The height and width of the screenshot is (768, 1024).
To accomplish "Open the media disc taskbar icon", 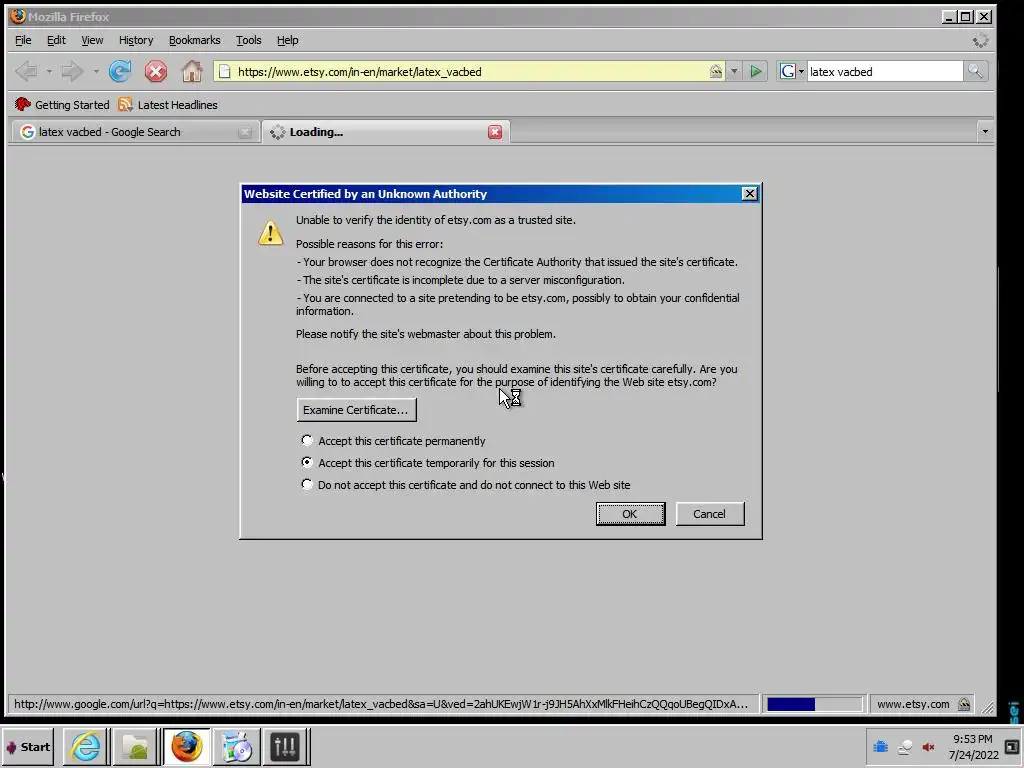I will (x=236, y=746).
